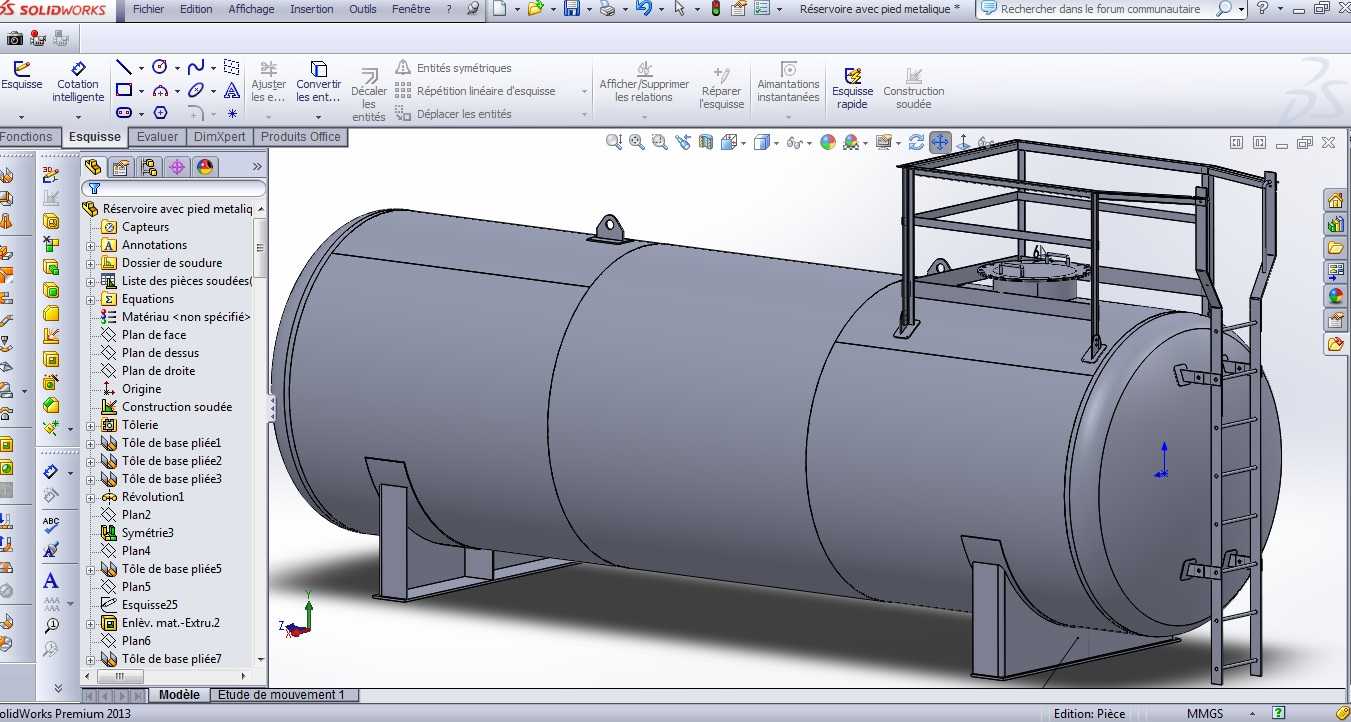This screenshot has width=1351, height=722.
Task: Expand the Equations tree node
Action: pos(90,299)
